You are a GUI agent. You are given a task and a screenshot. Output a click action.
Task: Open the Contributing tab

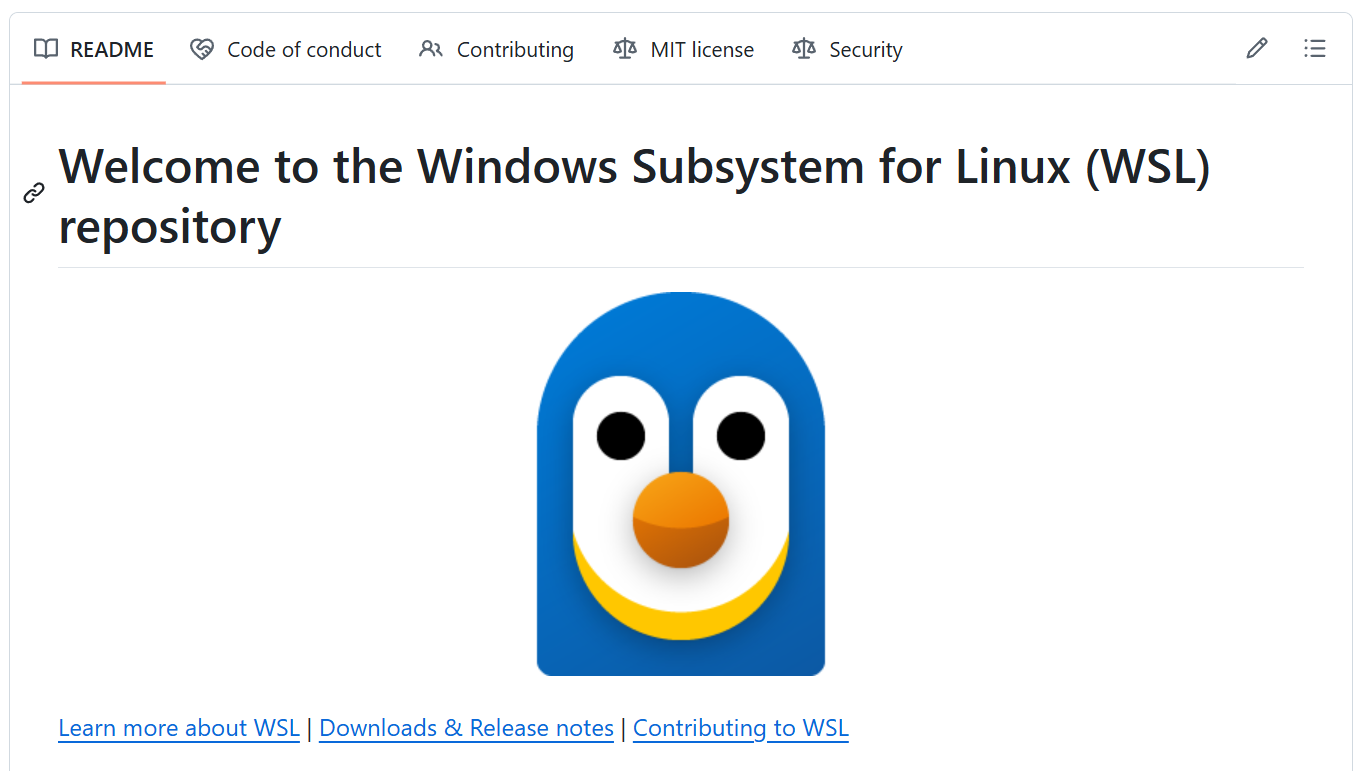click(x=515, y=50)
